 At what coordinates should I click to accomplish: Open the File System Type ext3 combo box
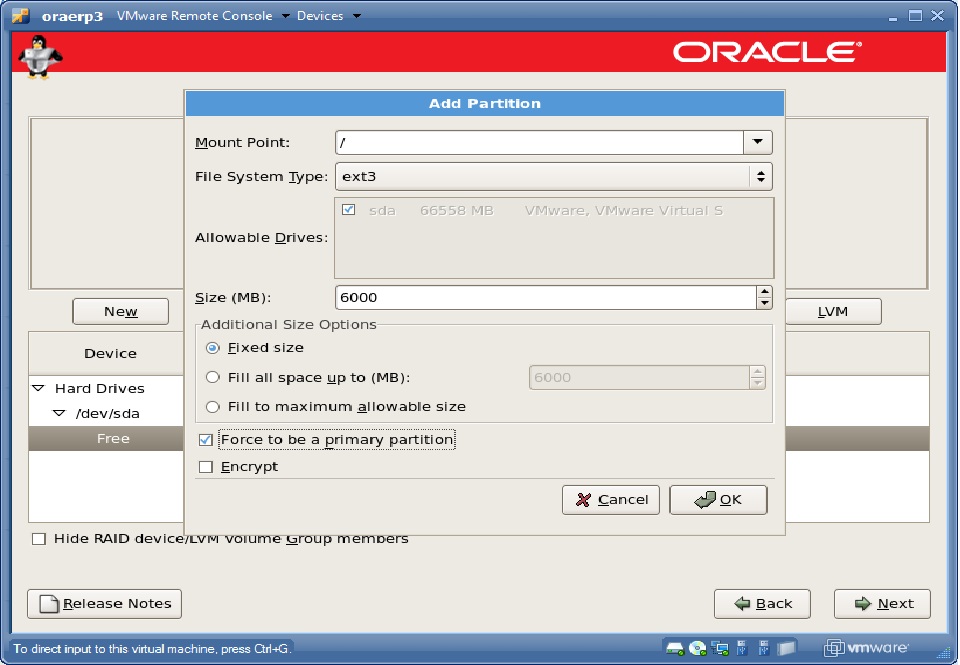(553, 176)
